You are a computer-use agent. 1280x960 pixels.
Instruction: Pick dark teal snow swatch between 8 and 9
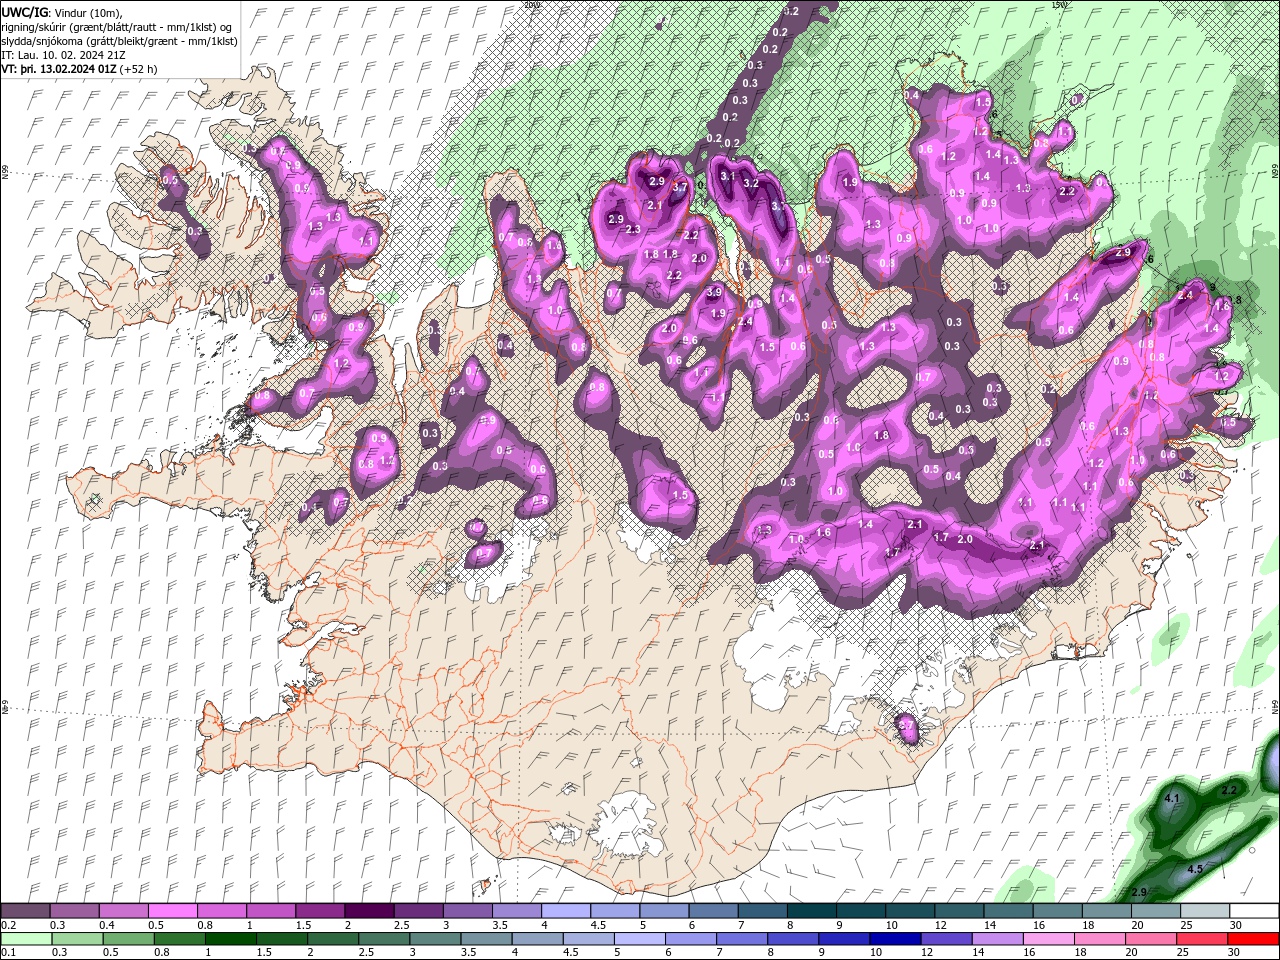[811, 911]
